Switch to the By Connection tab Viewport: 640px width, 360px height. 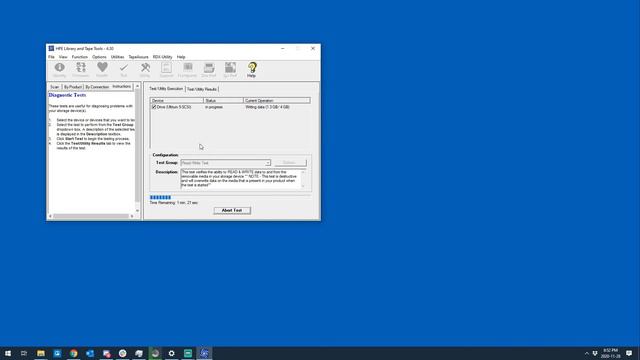coord(97,87)
